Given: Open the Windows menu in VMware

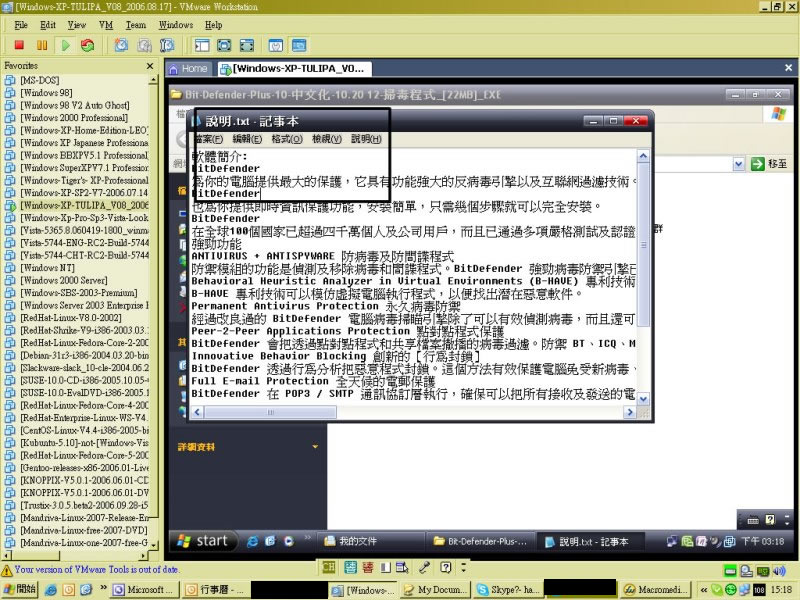Looking at the screenshot, I should 176,24.
